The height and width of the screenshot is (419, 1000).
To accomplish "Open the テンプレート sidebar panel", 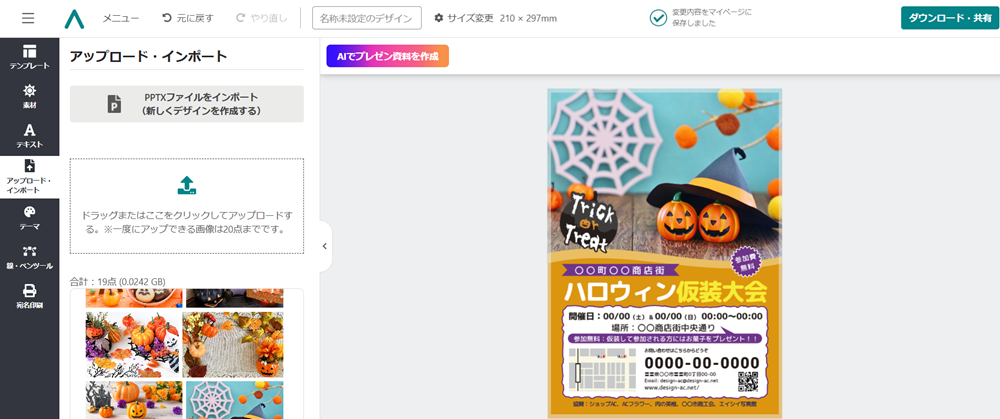I will point(29,57).
